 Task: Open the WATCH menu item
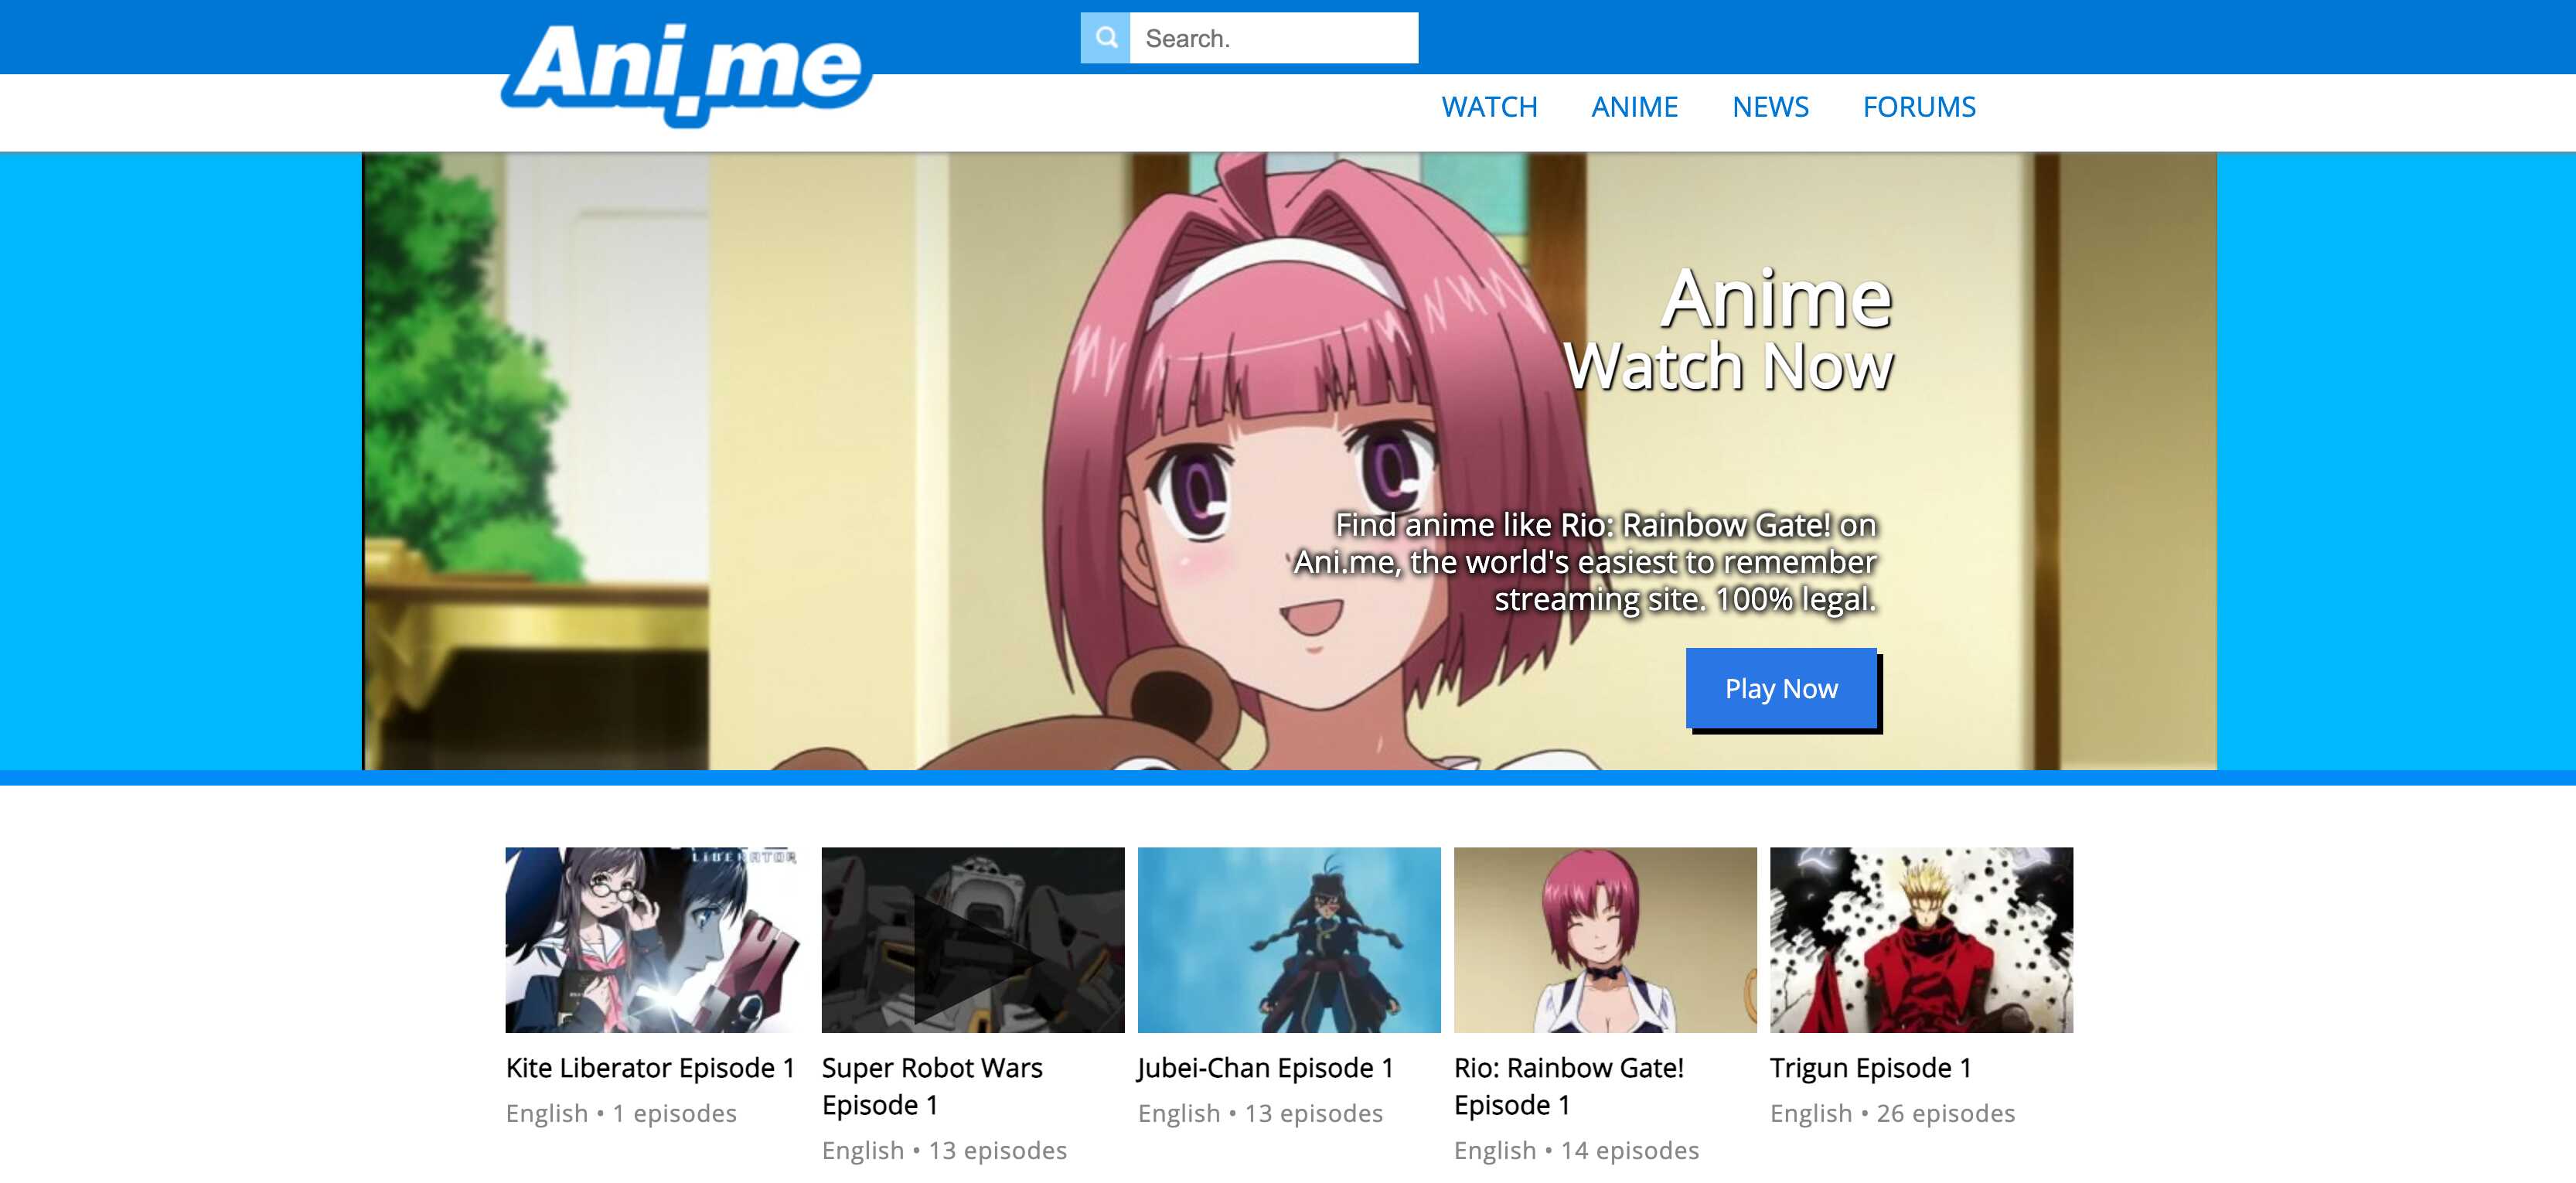click(x=1488, y=107)
